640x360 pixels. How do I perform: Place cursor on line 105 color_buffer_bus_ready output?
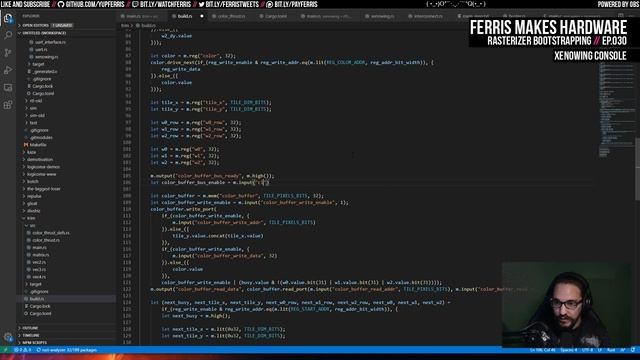point(212,176)
